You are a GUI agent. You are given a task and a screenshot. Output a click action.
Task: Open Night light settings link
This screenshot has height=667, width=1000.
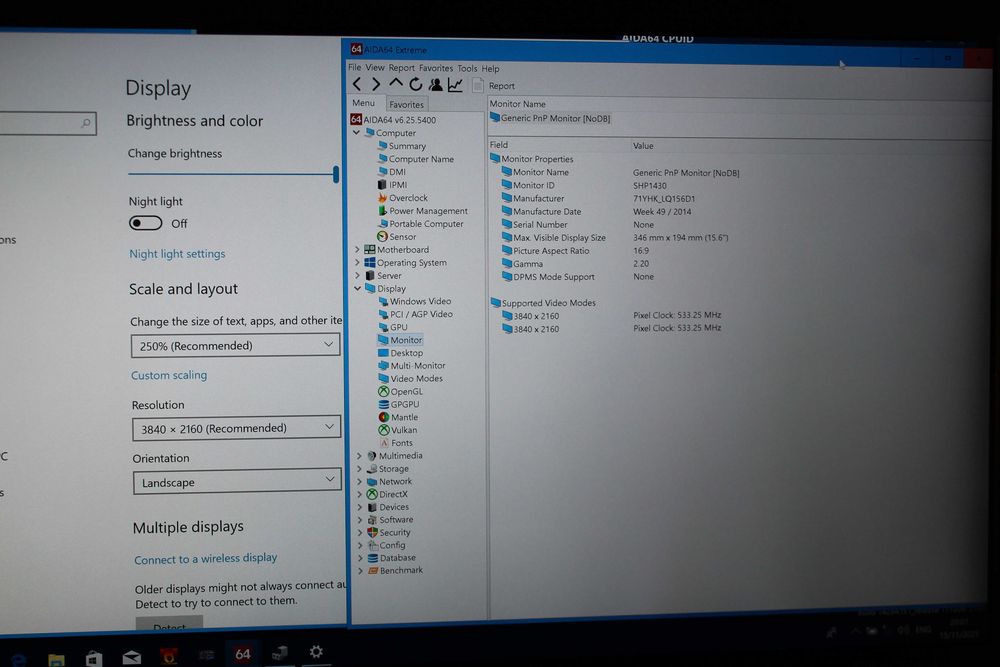(x=177, y=254)
